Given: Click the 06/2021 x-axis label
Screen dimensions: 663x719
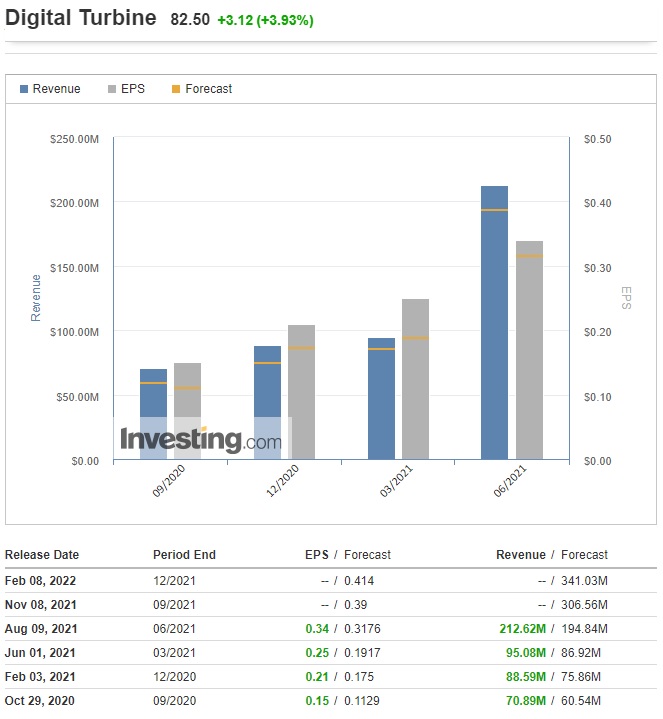Looking at the screenshot, I should (510, 480).
